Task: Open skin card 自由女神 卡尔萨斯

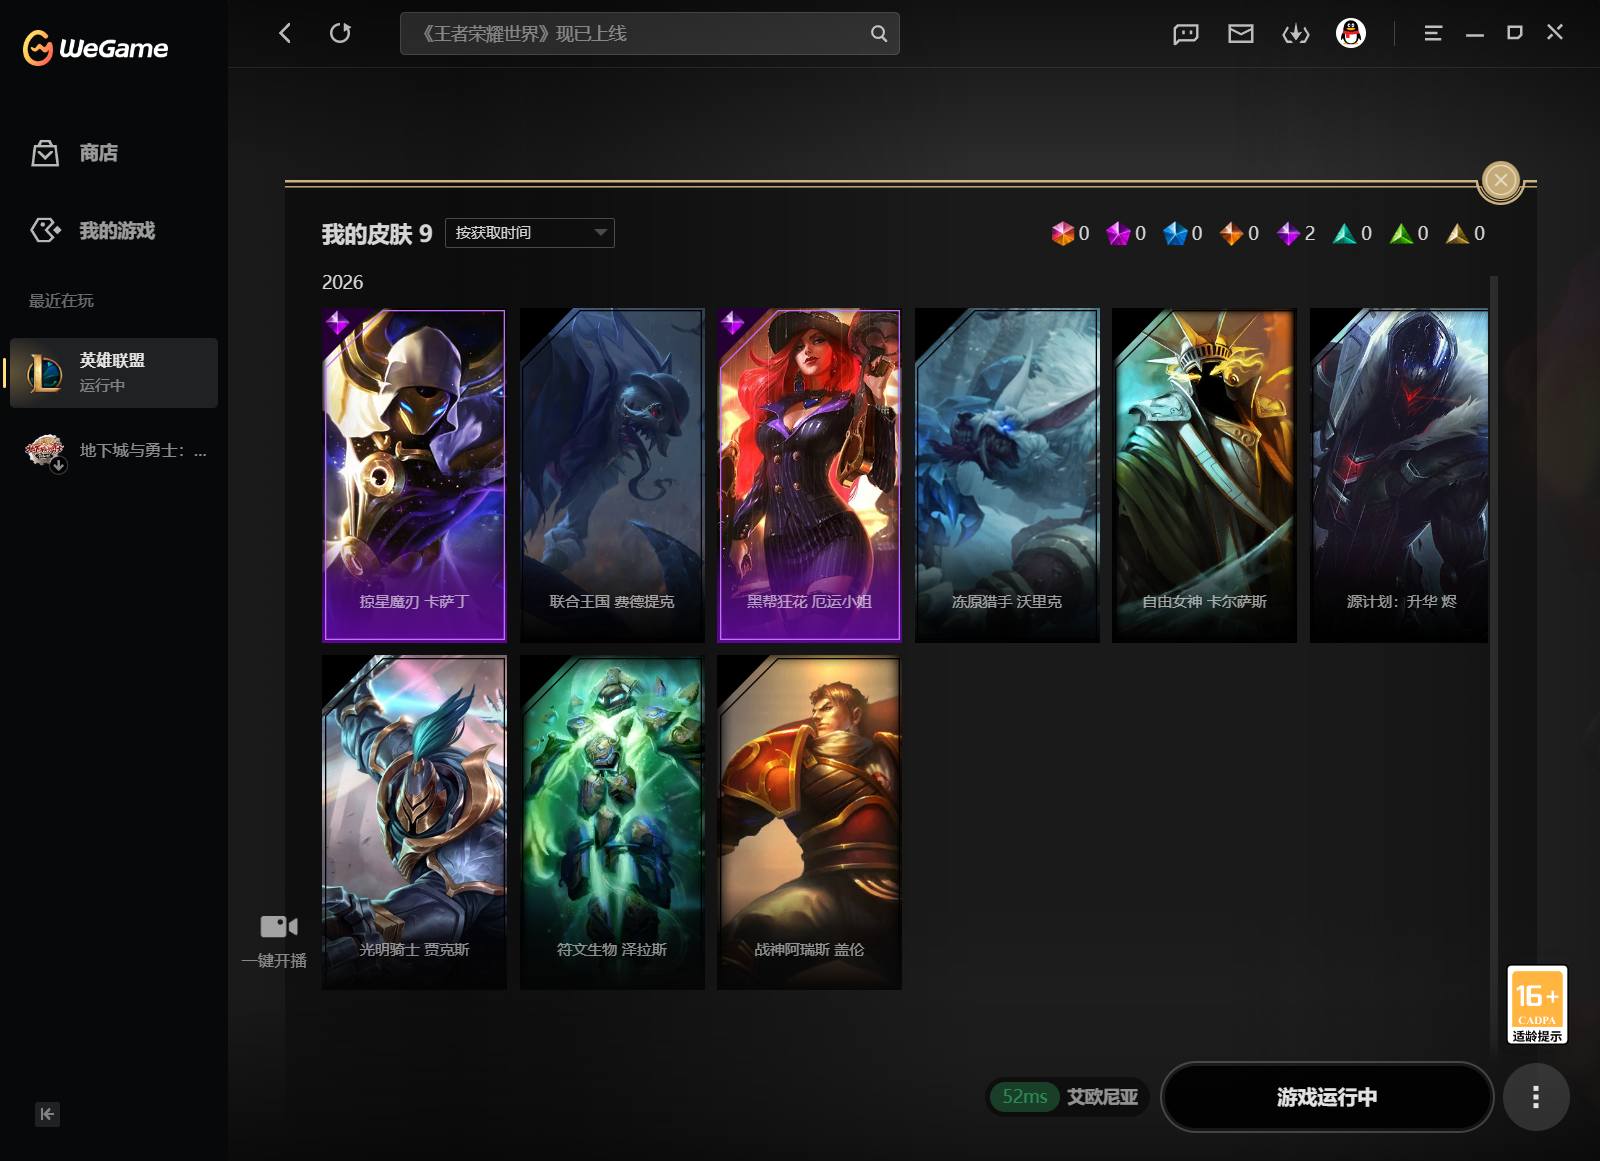Action: 1204,475
